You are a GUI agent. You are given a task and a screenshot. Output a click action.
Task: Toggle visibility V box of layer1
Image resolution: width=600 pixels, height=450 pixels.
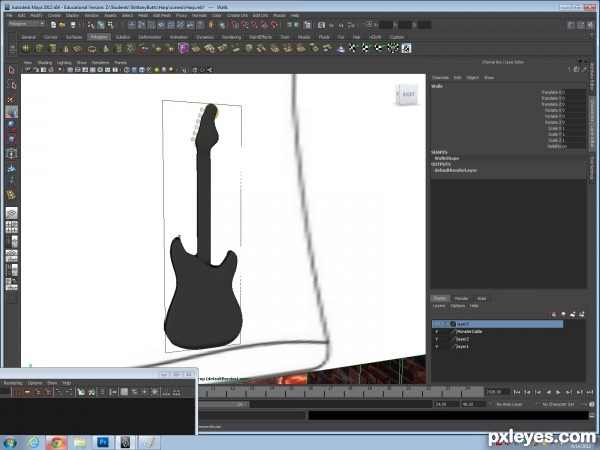[x=437, y=347]
